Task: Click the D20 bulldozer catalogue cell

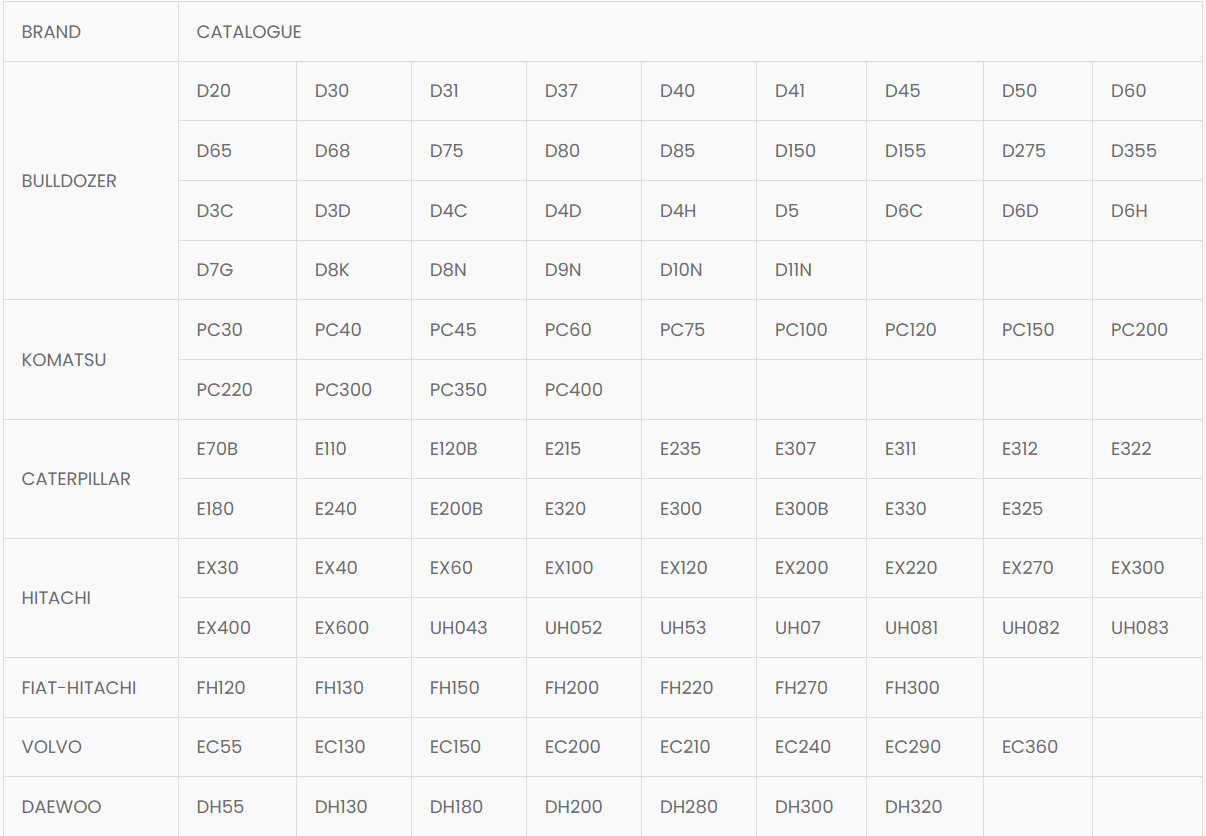Action: tap(237, 91)
